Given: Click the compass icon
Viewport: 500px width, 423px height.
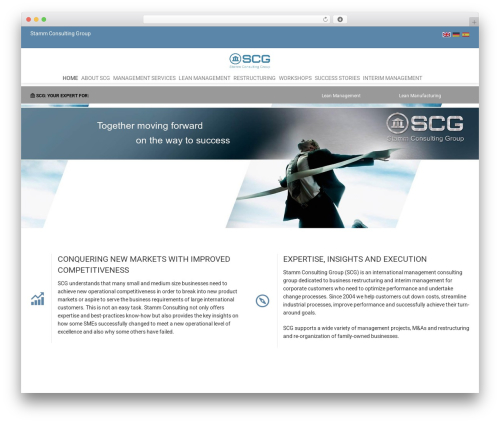Looking at the screenshot, I should pos(262,301).
